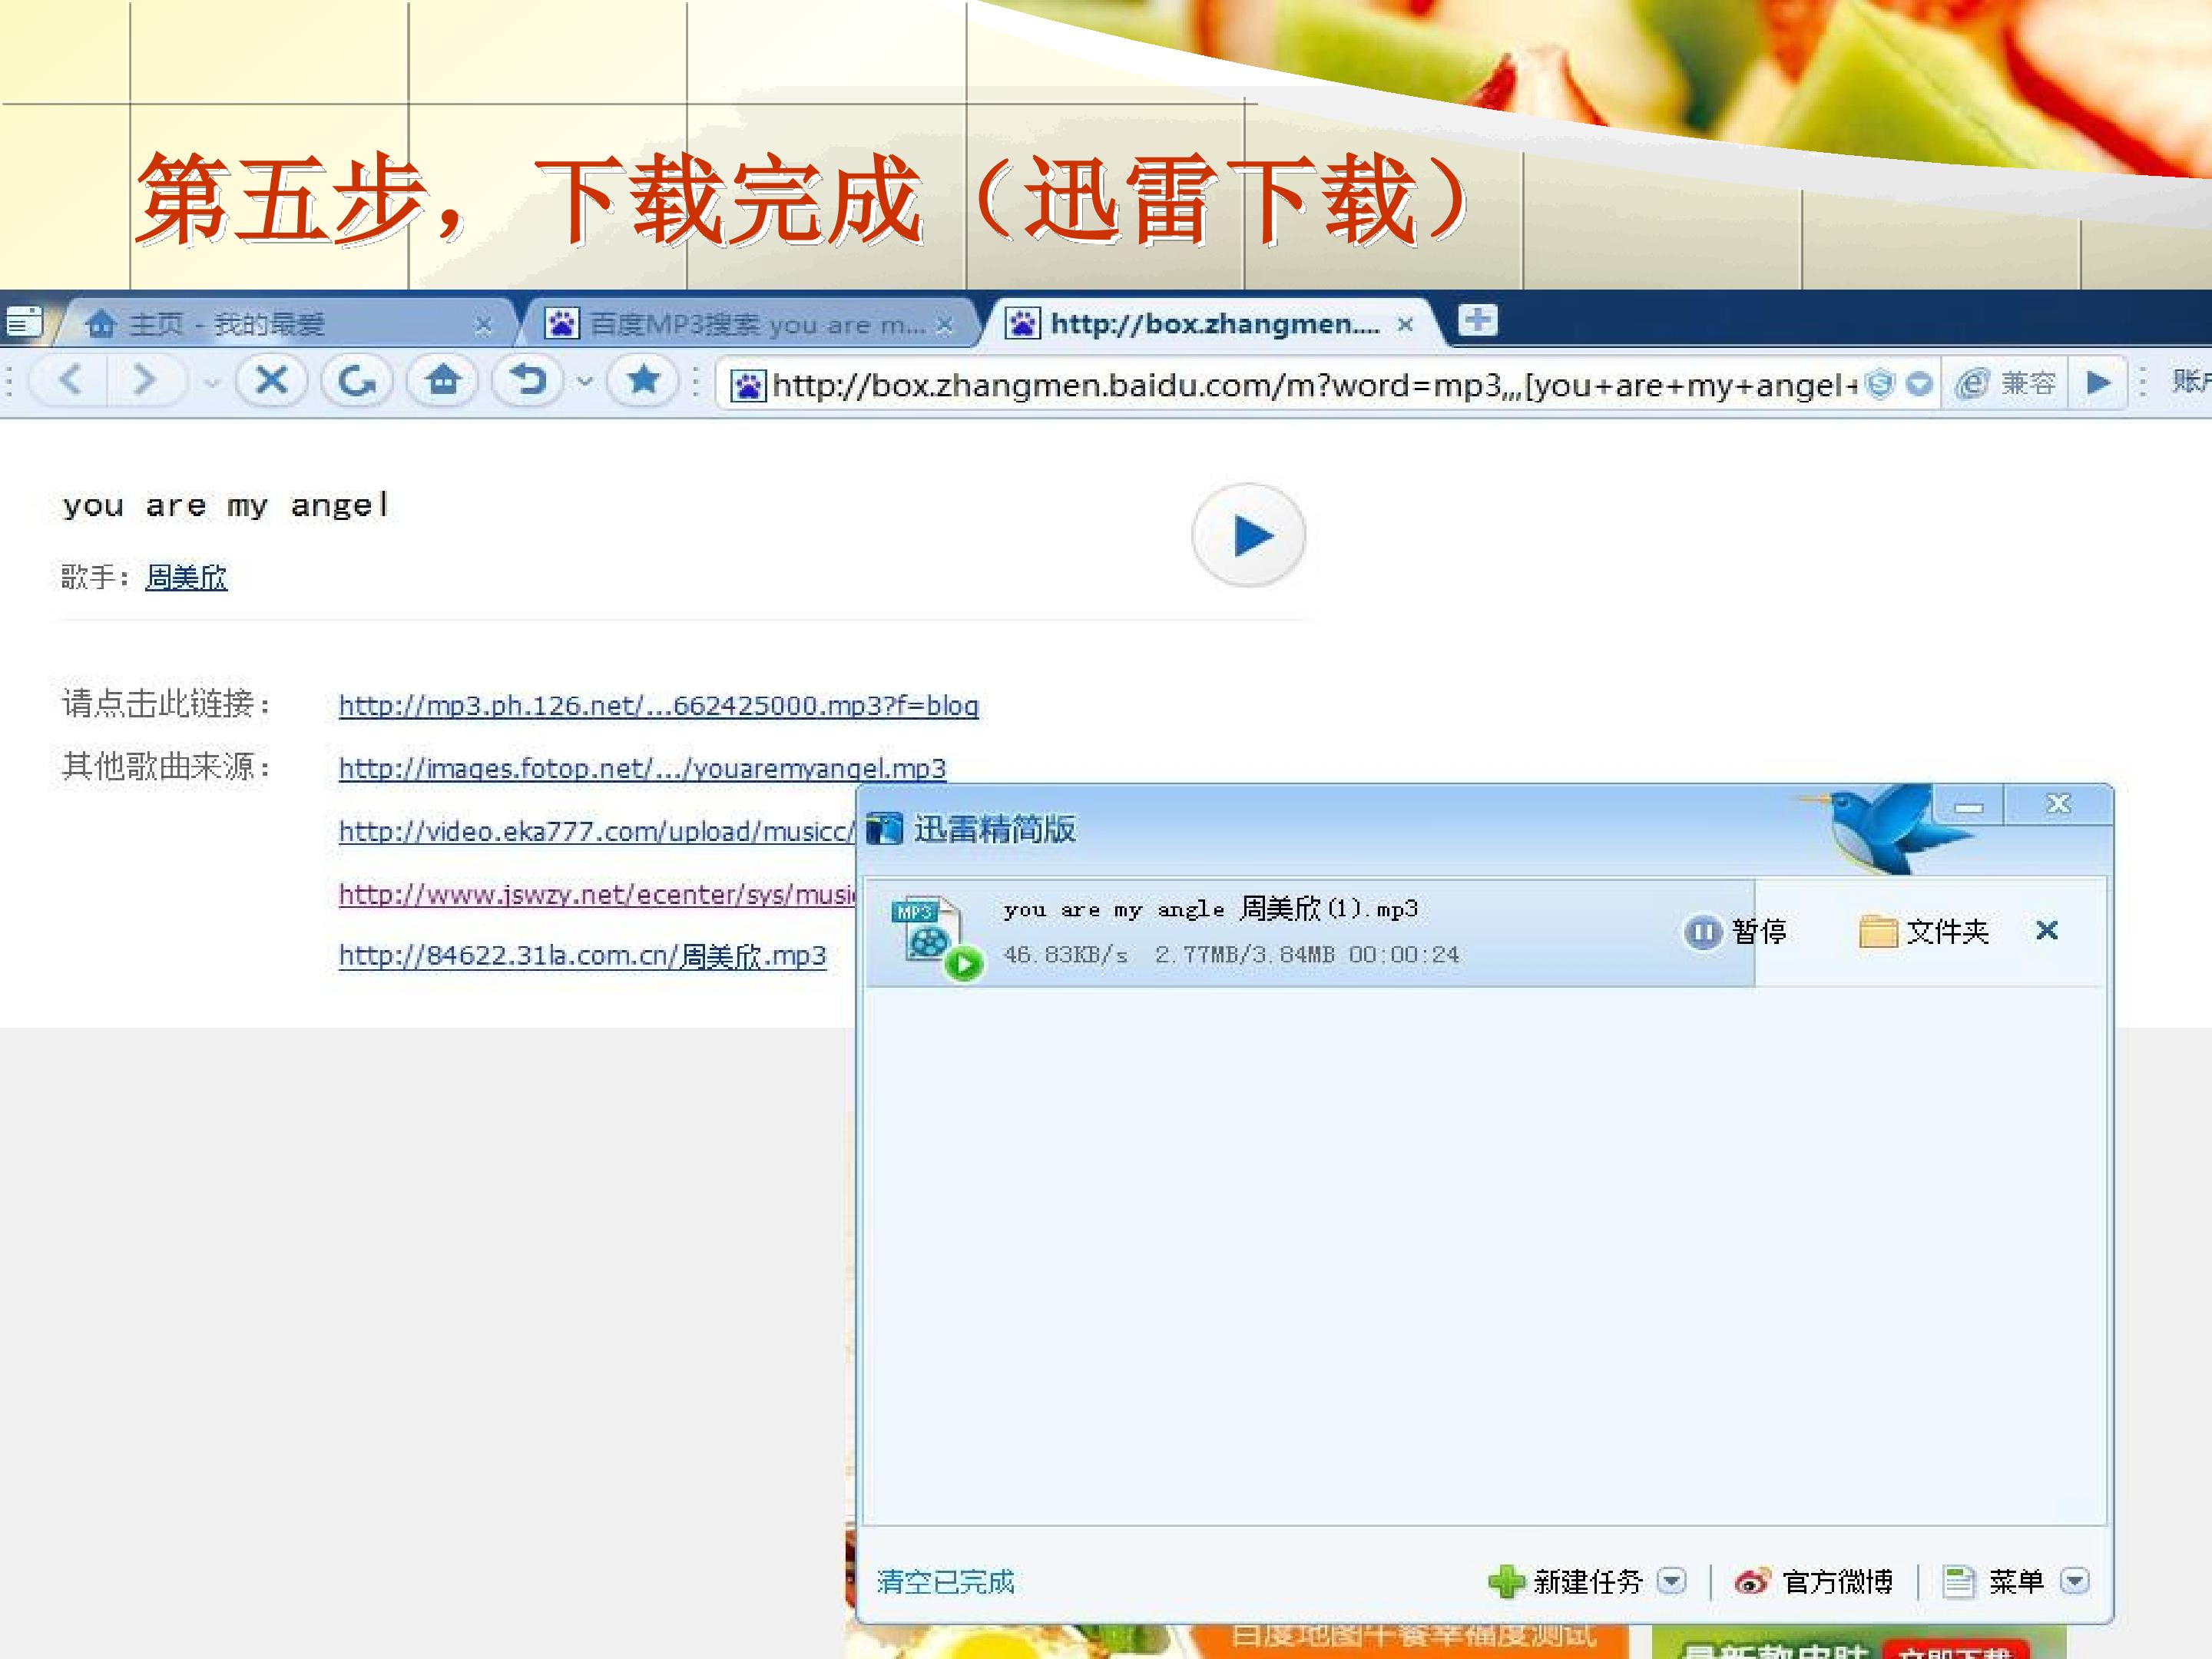Viewport: 2212px width, 1659px height.
Task: Remove the download task with X
Action: click(2047, 931)
